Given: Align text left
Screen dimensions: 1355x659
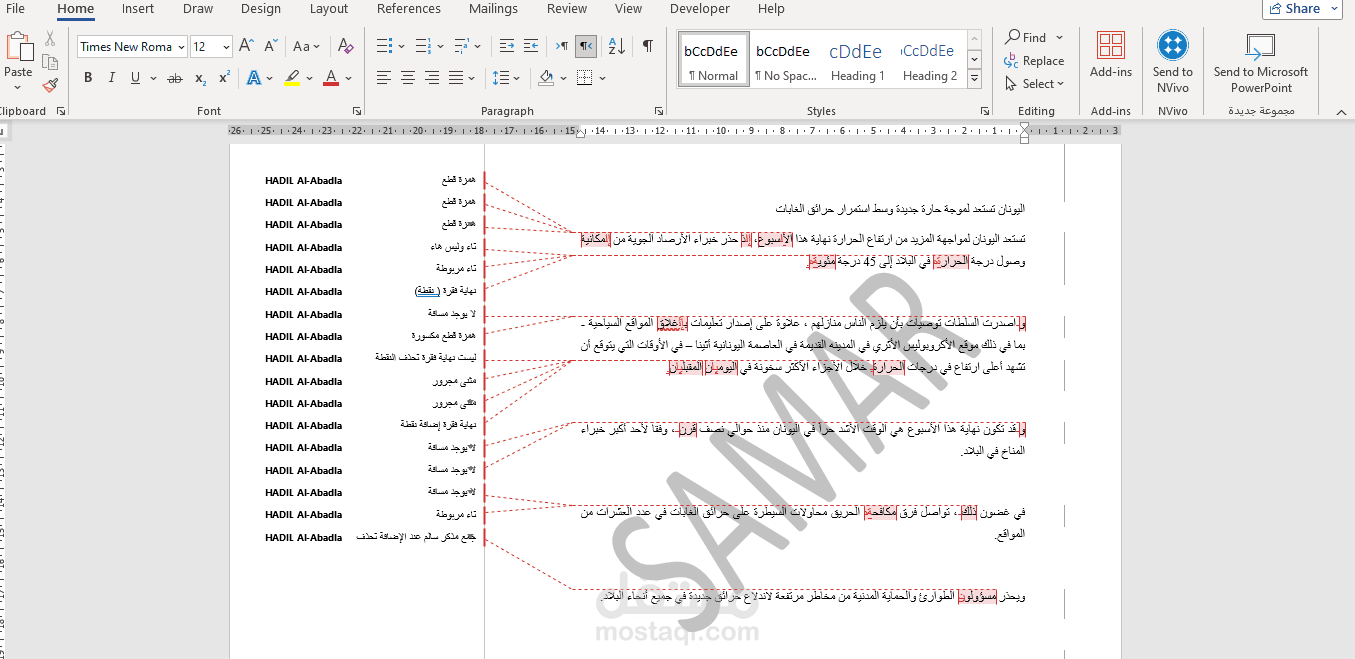Looking at the screenshot, I should point(384,78).
